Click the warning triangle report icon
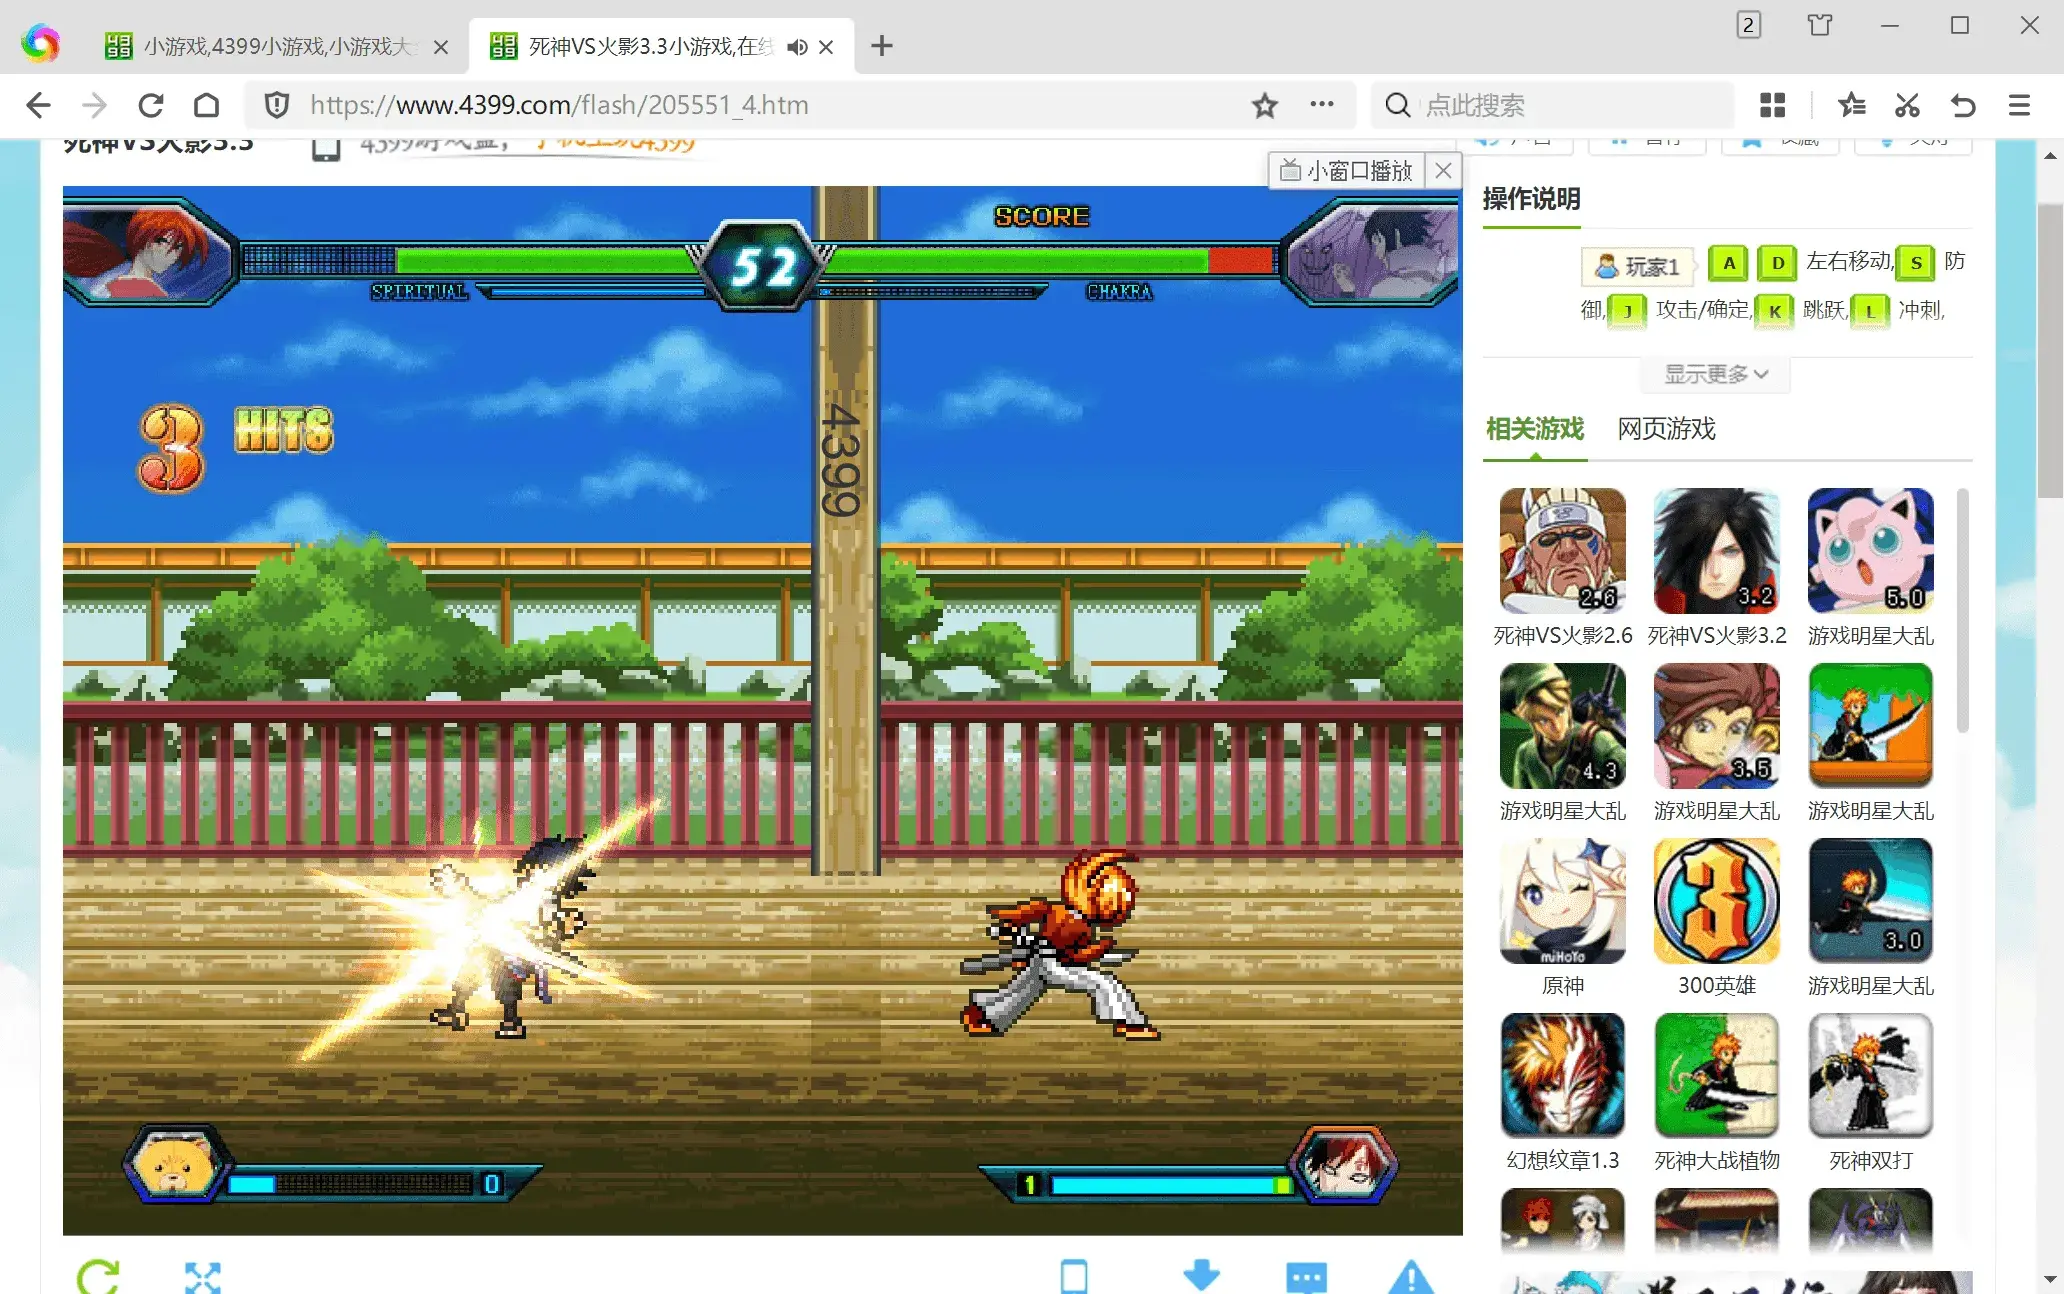The width and height of the screenshot is (2064, 1294). tap(1411, 1277)
